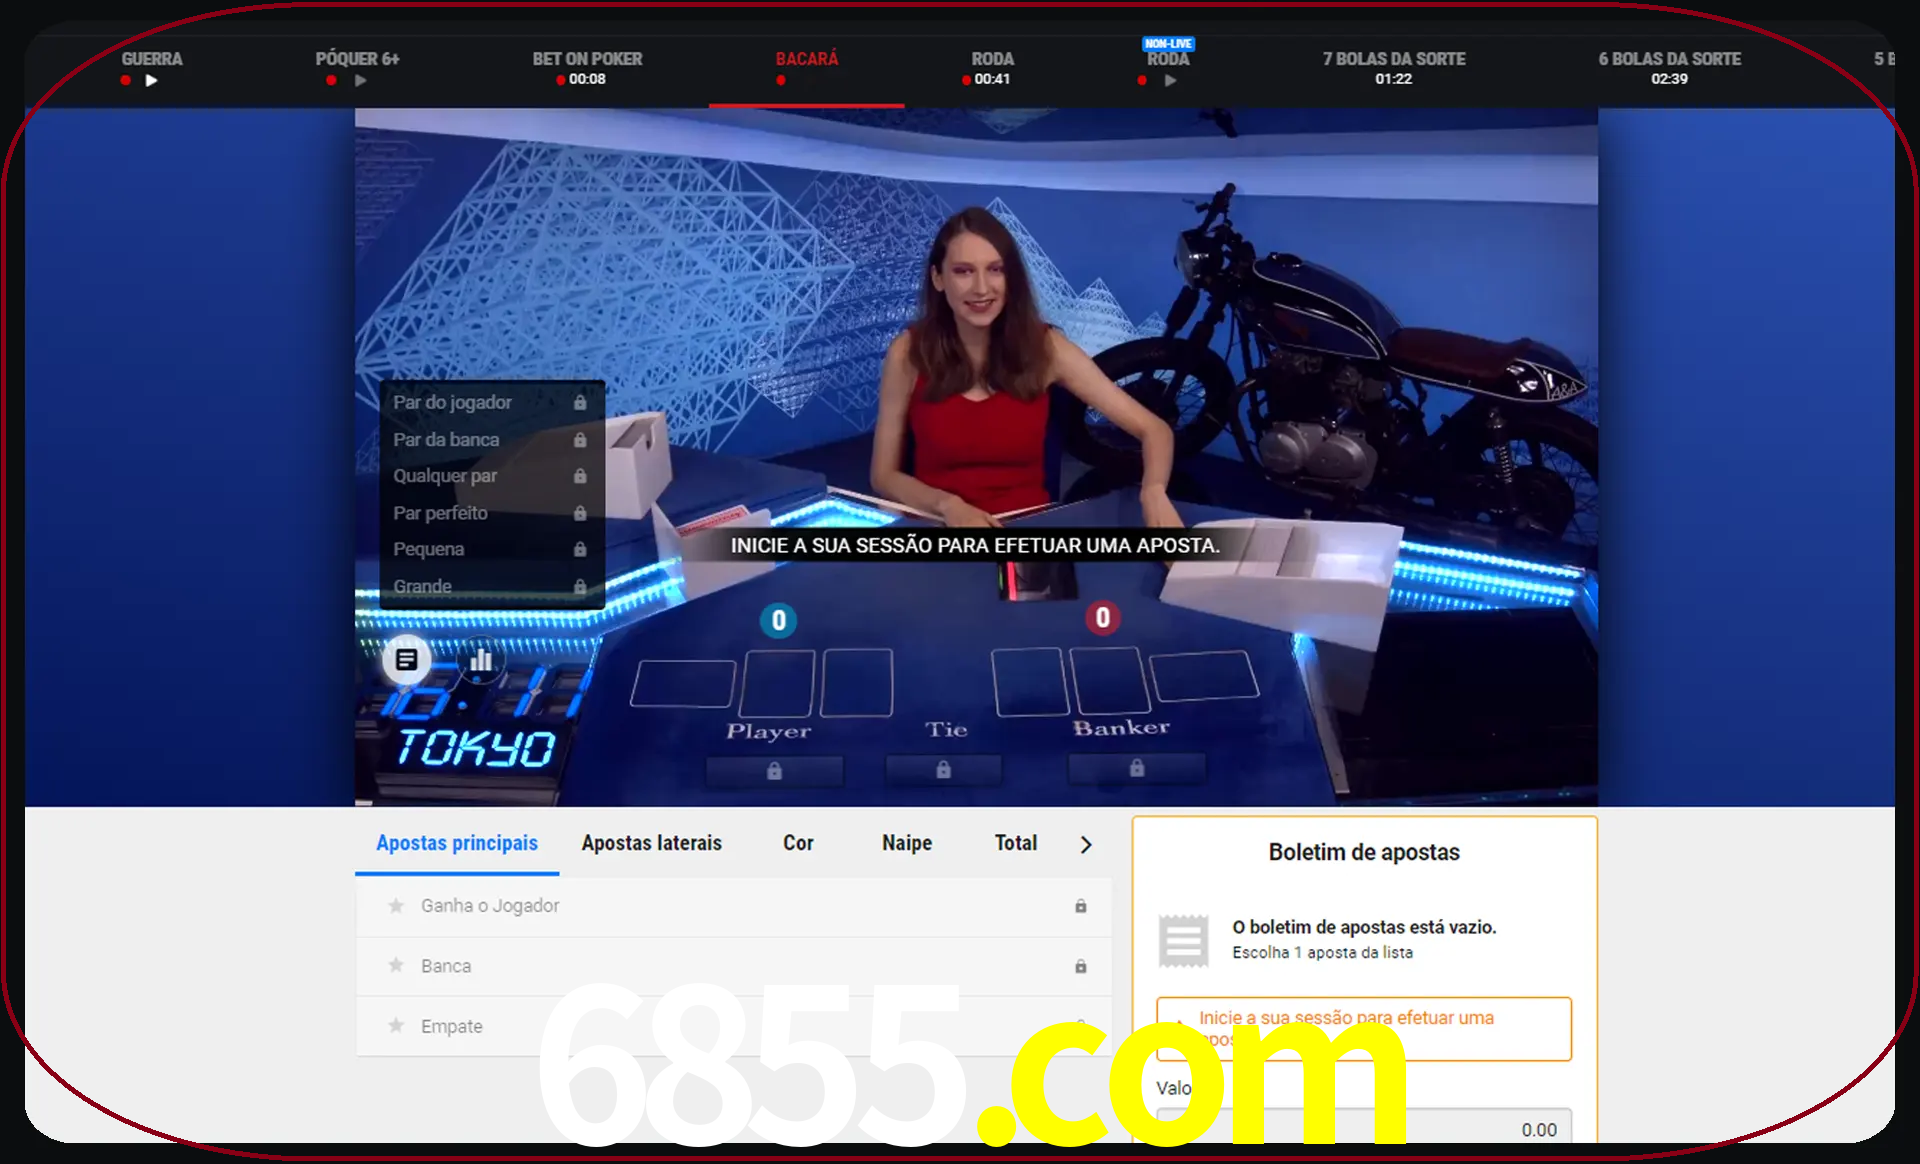This screenshot has width=1920, height=1164.
Task: Favorite the Ganha o Jogador bet
Action: point(396,906)
